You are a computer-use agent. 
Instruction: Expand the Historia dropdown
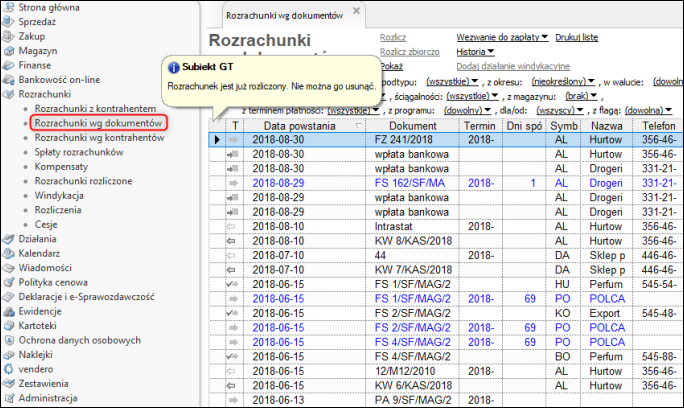(x=476, y=51)
